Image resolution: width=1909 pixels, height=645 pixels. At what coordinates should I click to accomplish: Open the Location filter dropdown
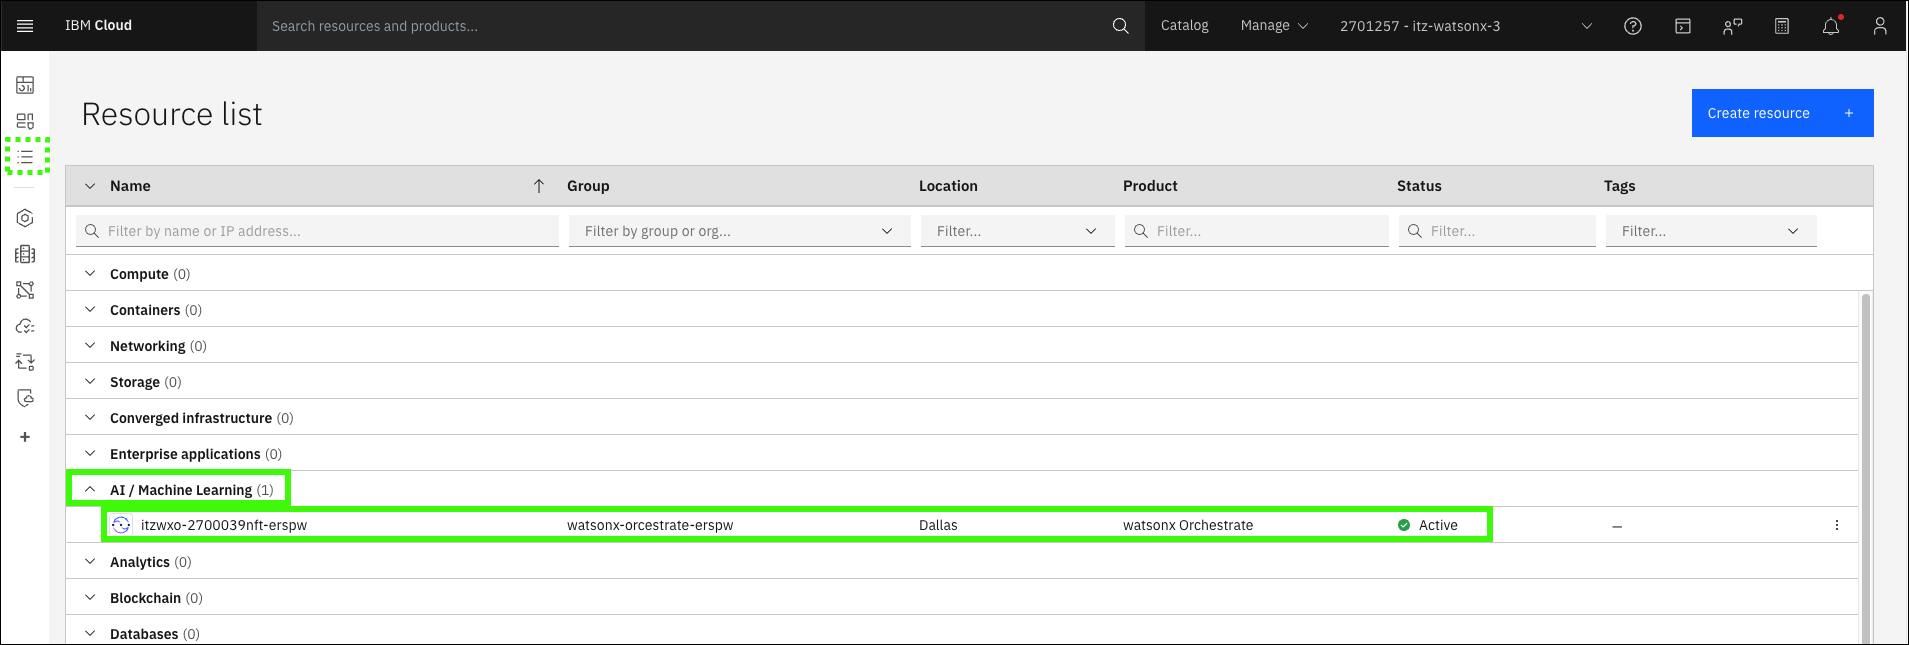tap(1017, 231)
